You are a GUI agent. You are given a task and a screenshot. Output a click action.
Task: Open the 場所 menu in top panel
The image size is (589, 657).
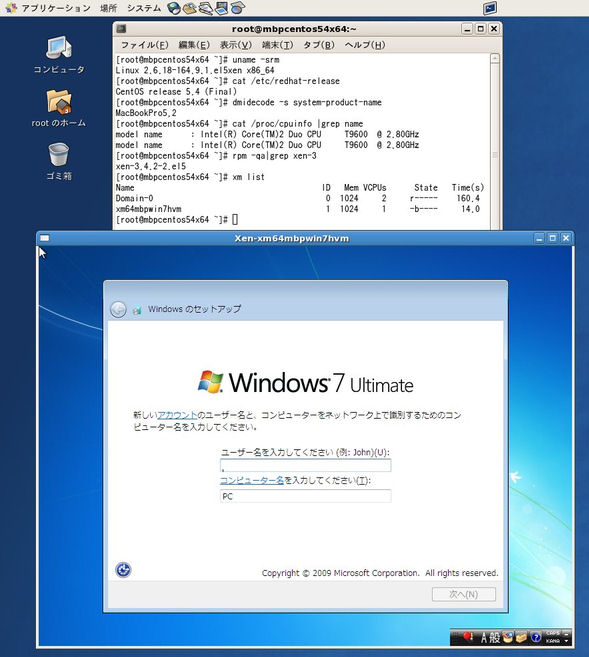(x=108, y=8)
